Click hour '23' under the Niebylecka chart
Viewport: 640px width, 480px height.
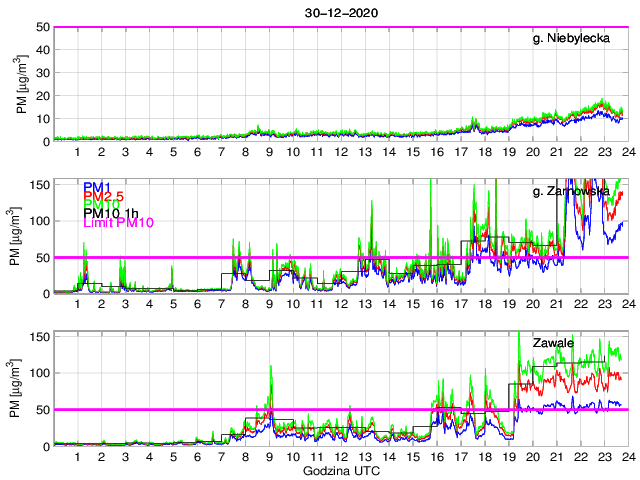605,152
